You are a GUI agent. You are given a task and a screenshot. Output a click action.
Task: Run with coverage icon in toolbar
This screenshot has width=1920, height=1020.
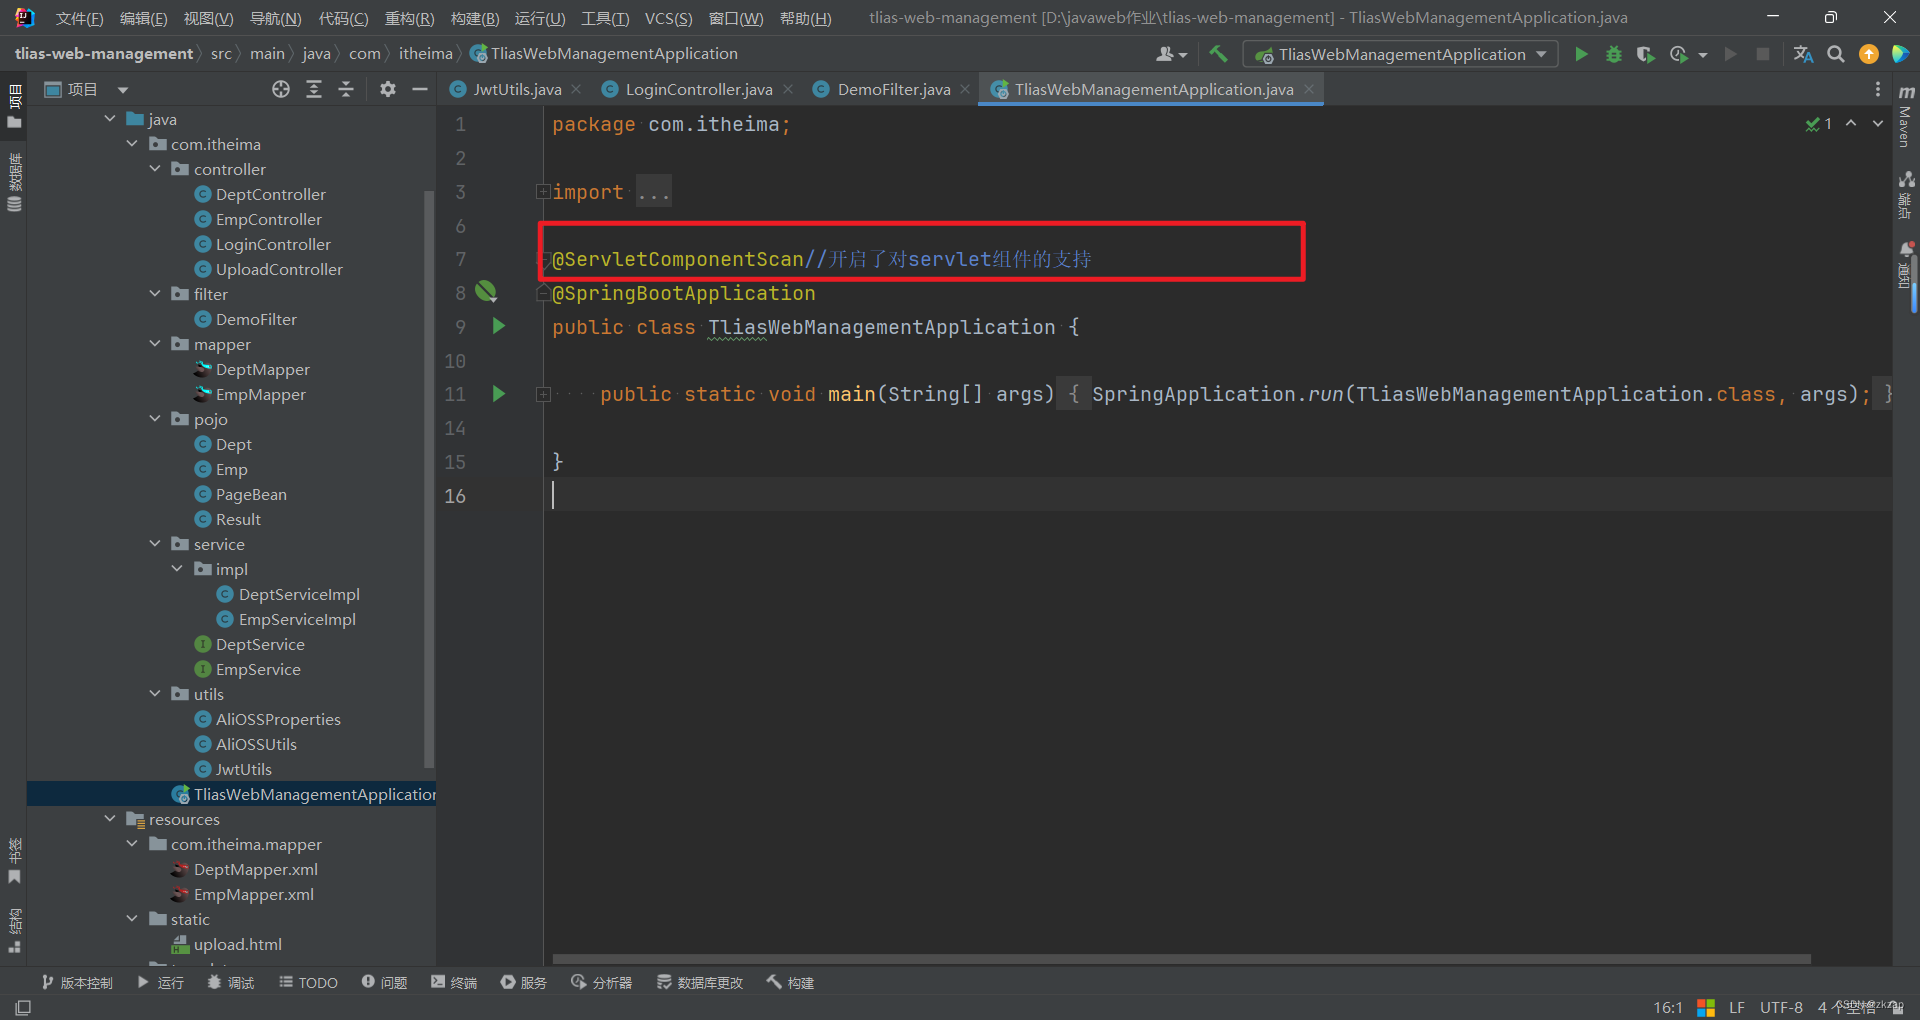(1645, 54)
